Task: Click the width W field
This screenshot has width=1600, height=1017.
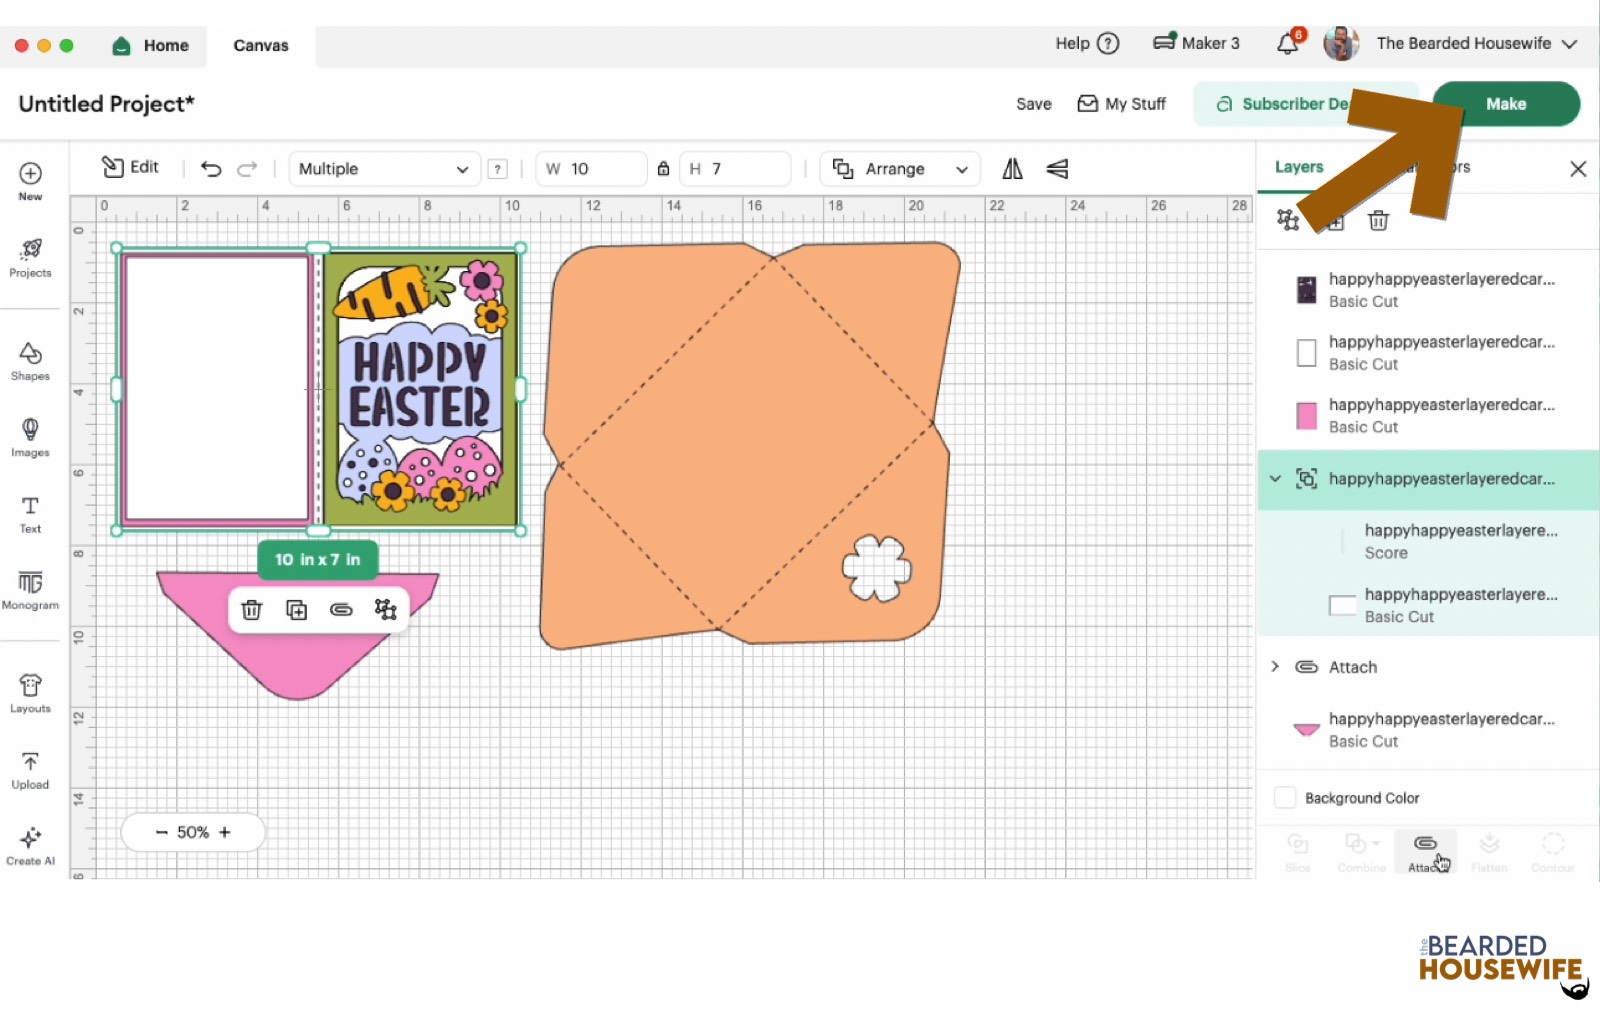Action: 591,169
